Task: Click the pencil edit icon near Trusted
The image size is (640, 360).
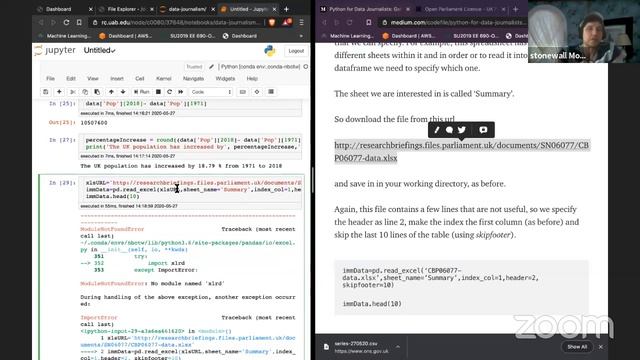Action: [x=211, y=67]
